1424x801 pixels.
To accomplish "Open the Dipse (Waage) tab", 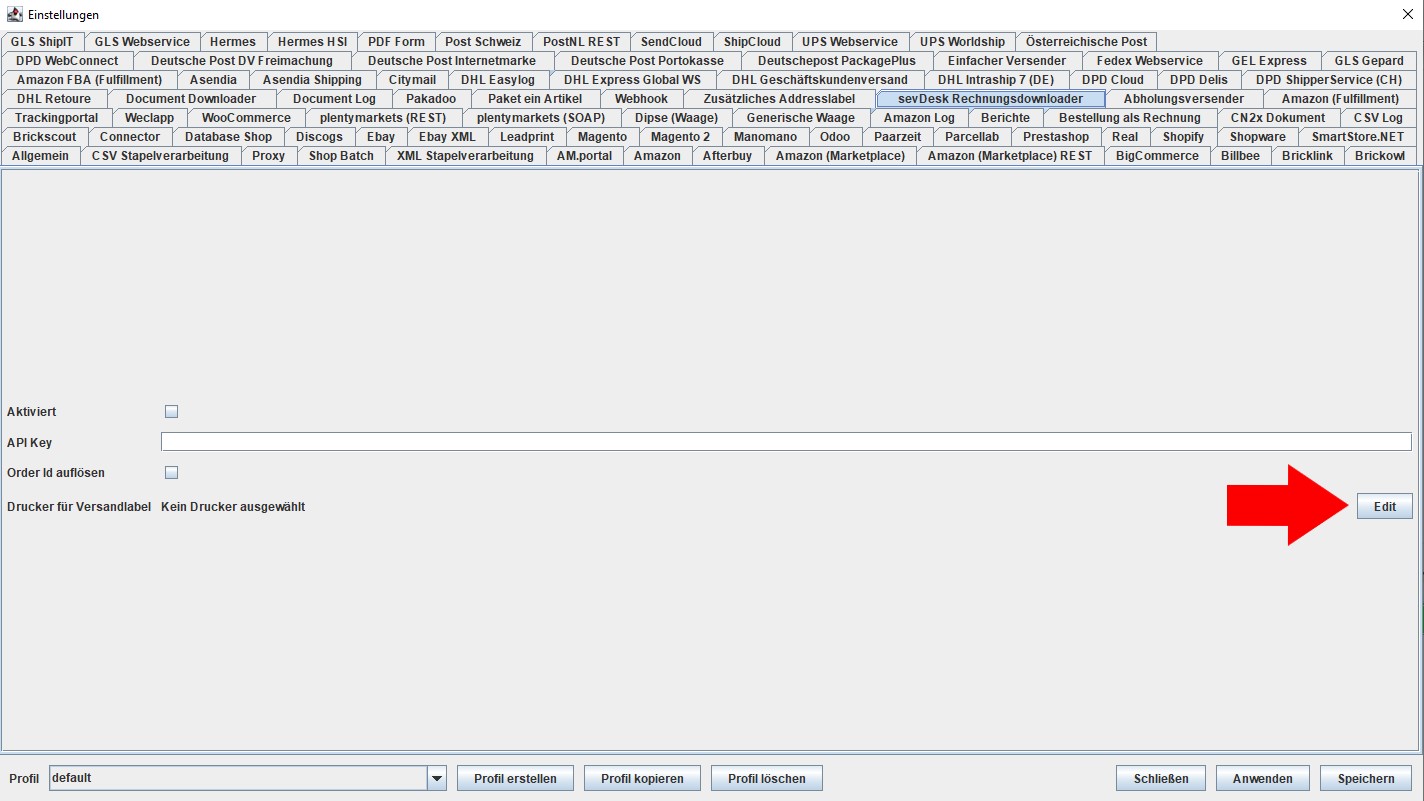I will [x=676, y=118].
